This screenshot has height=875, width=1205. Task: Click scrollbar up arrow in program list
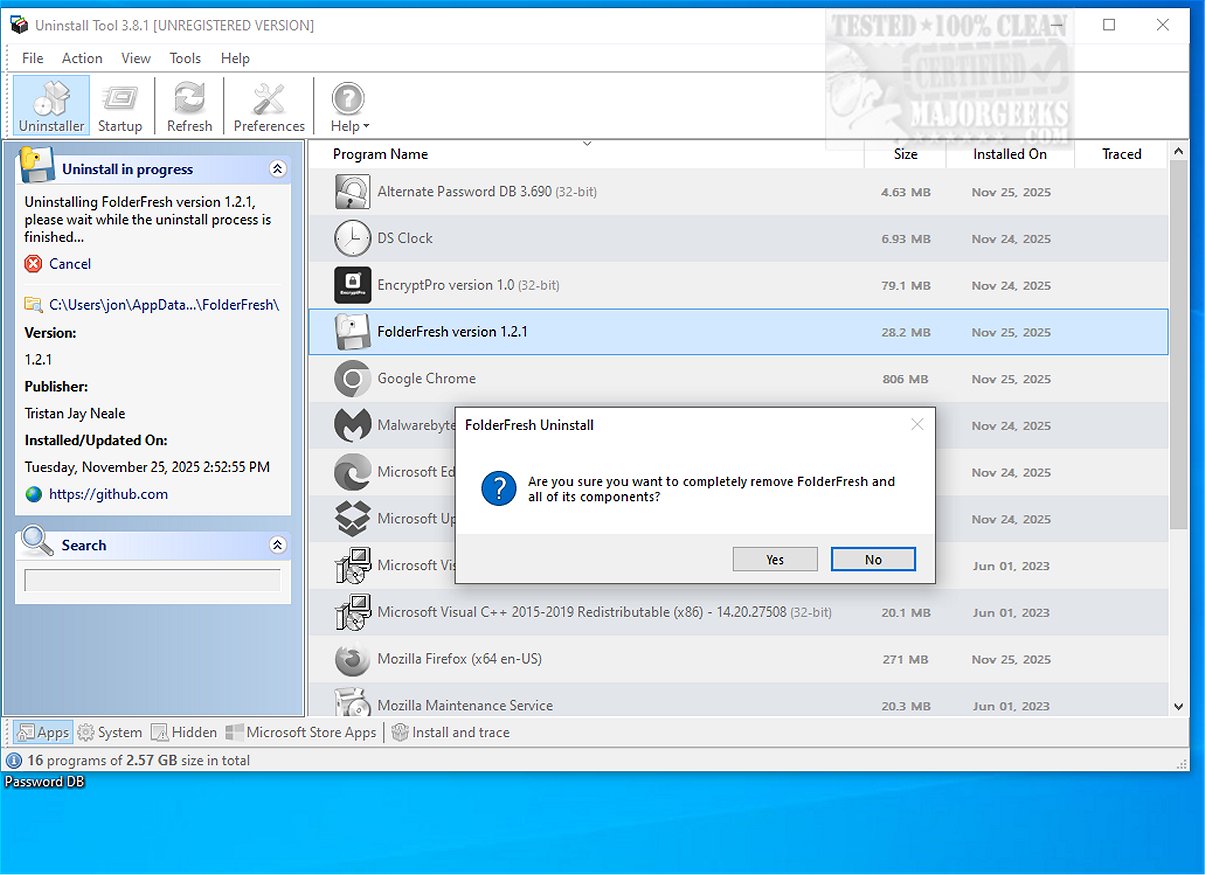1179,151
